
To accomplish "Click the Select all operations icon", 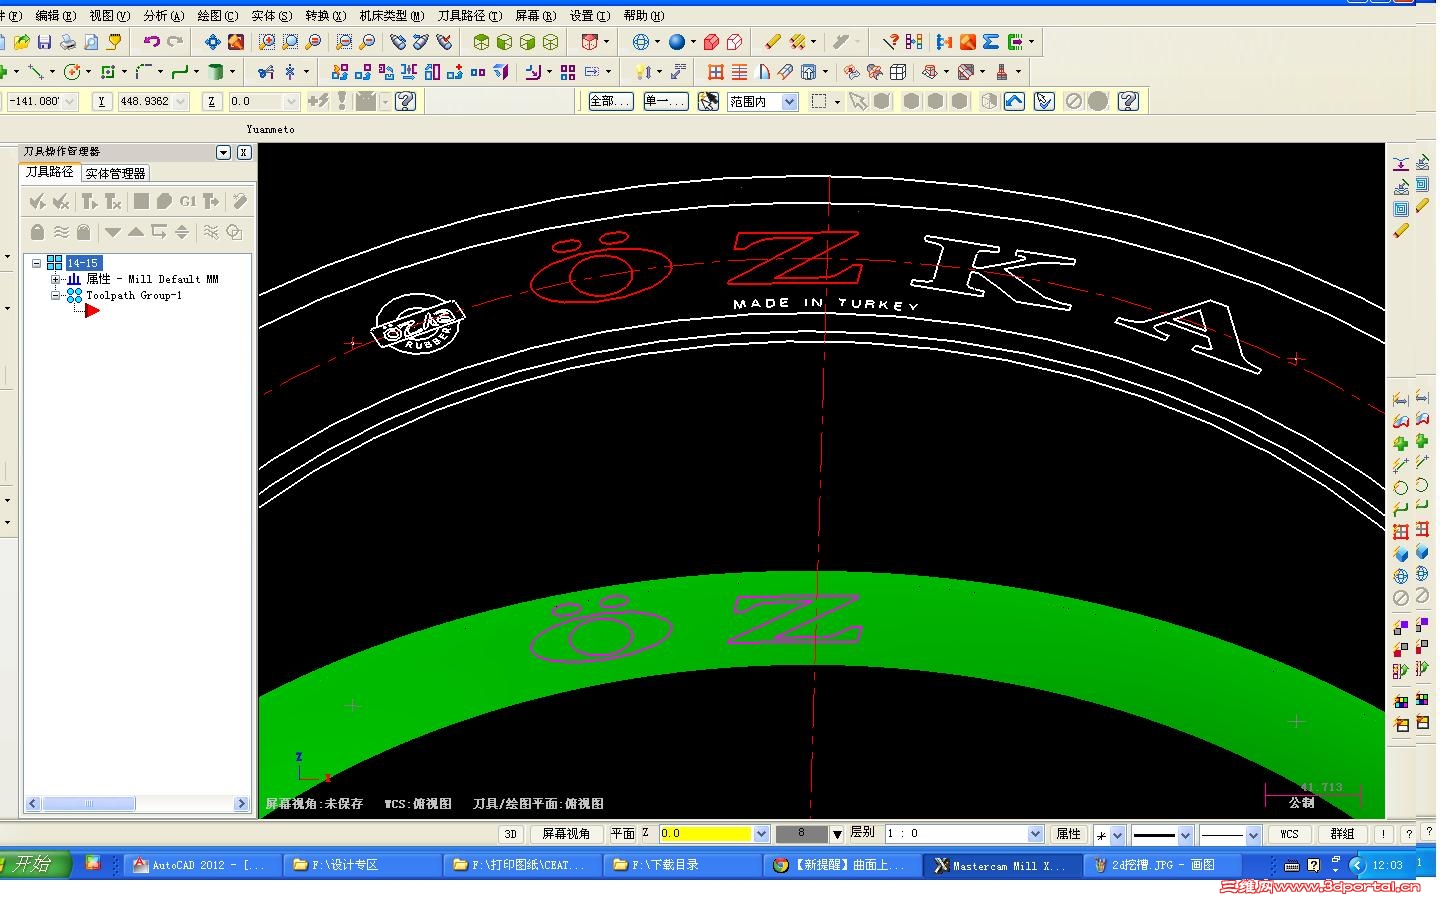I will (37, 202).
